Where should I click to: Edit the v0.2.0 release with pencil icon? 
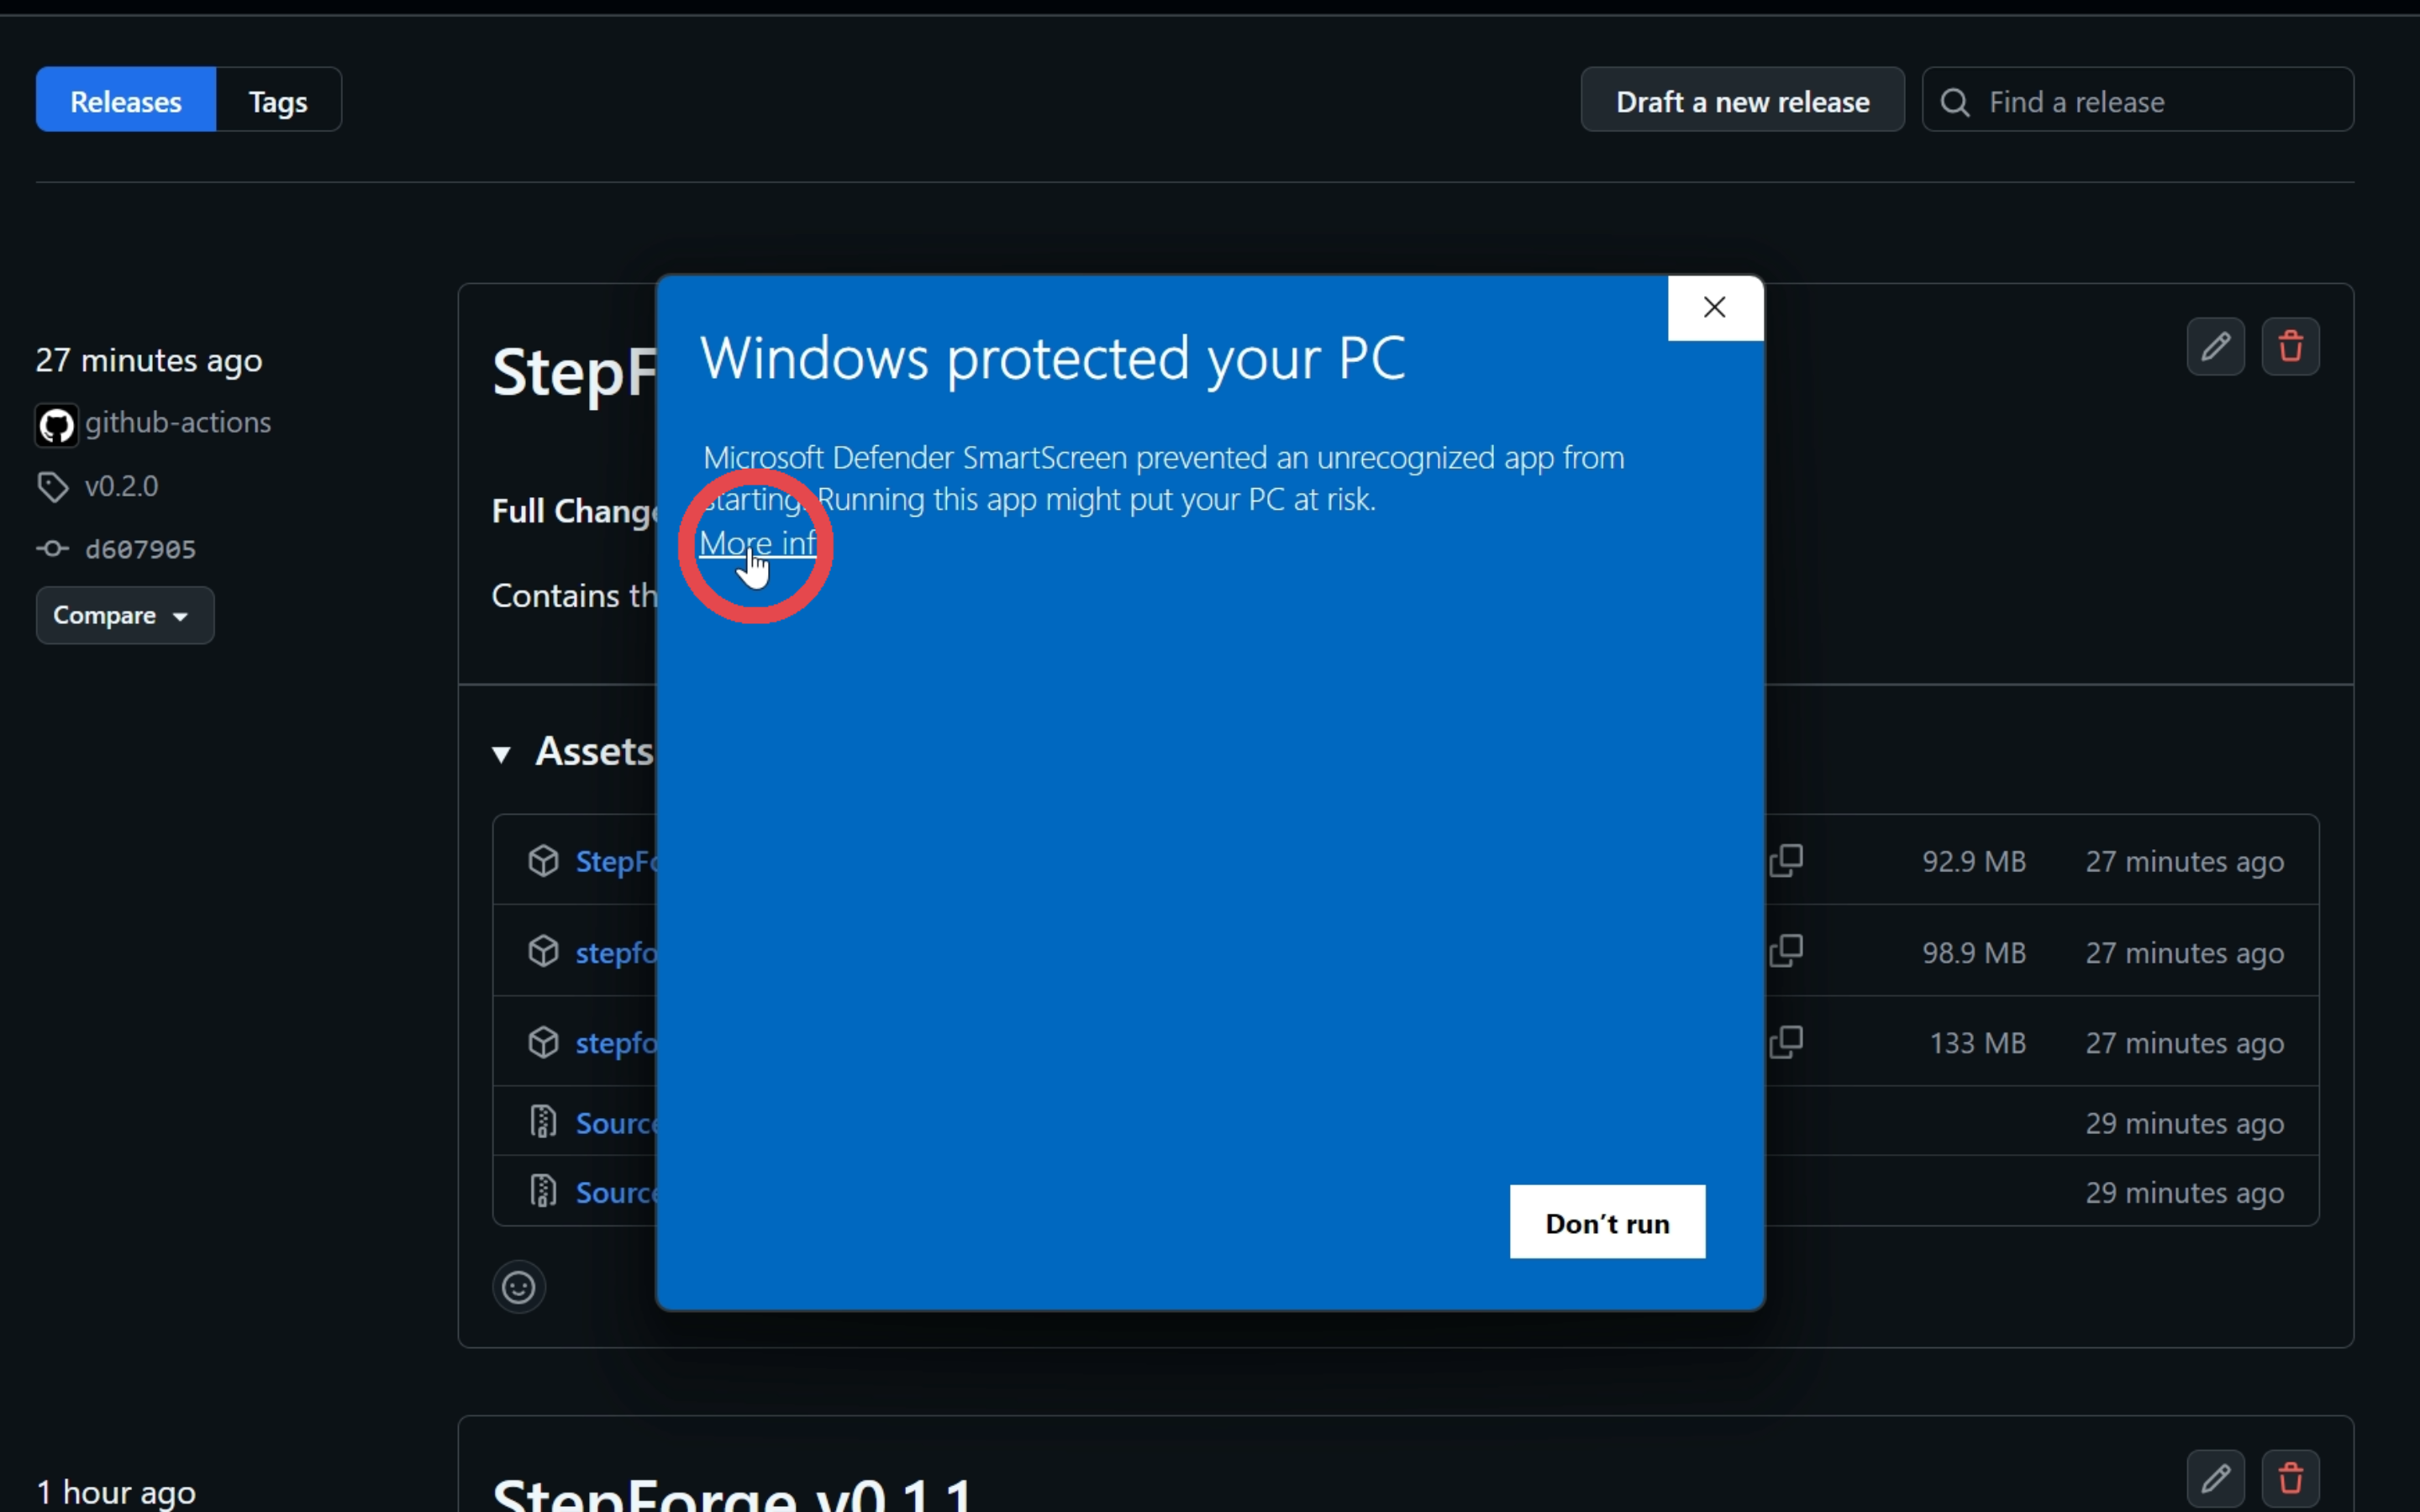click(2215, 347)
